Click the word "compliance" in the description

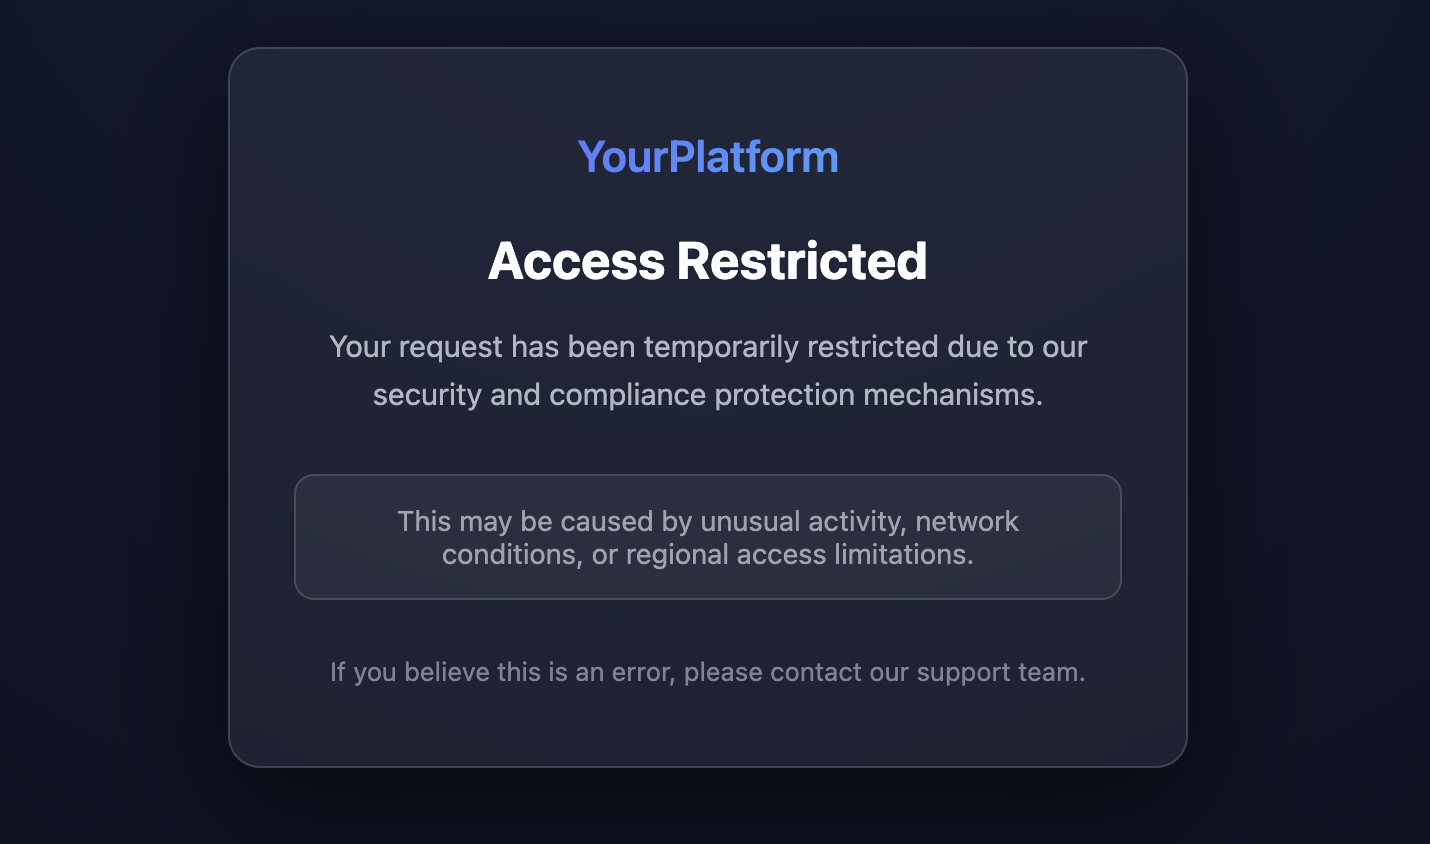[627, 395]
